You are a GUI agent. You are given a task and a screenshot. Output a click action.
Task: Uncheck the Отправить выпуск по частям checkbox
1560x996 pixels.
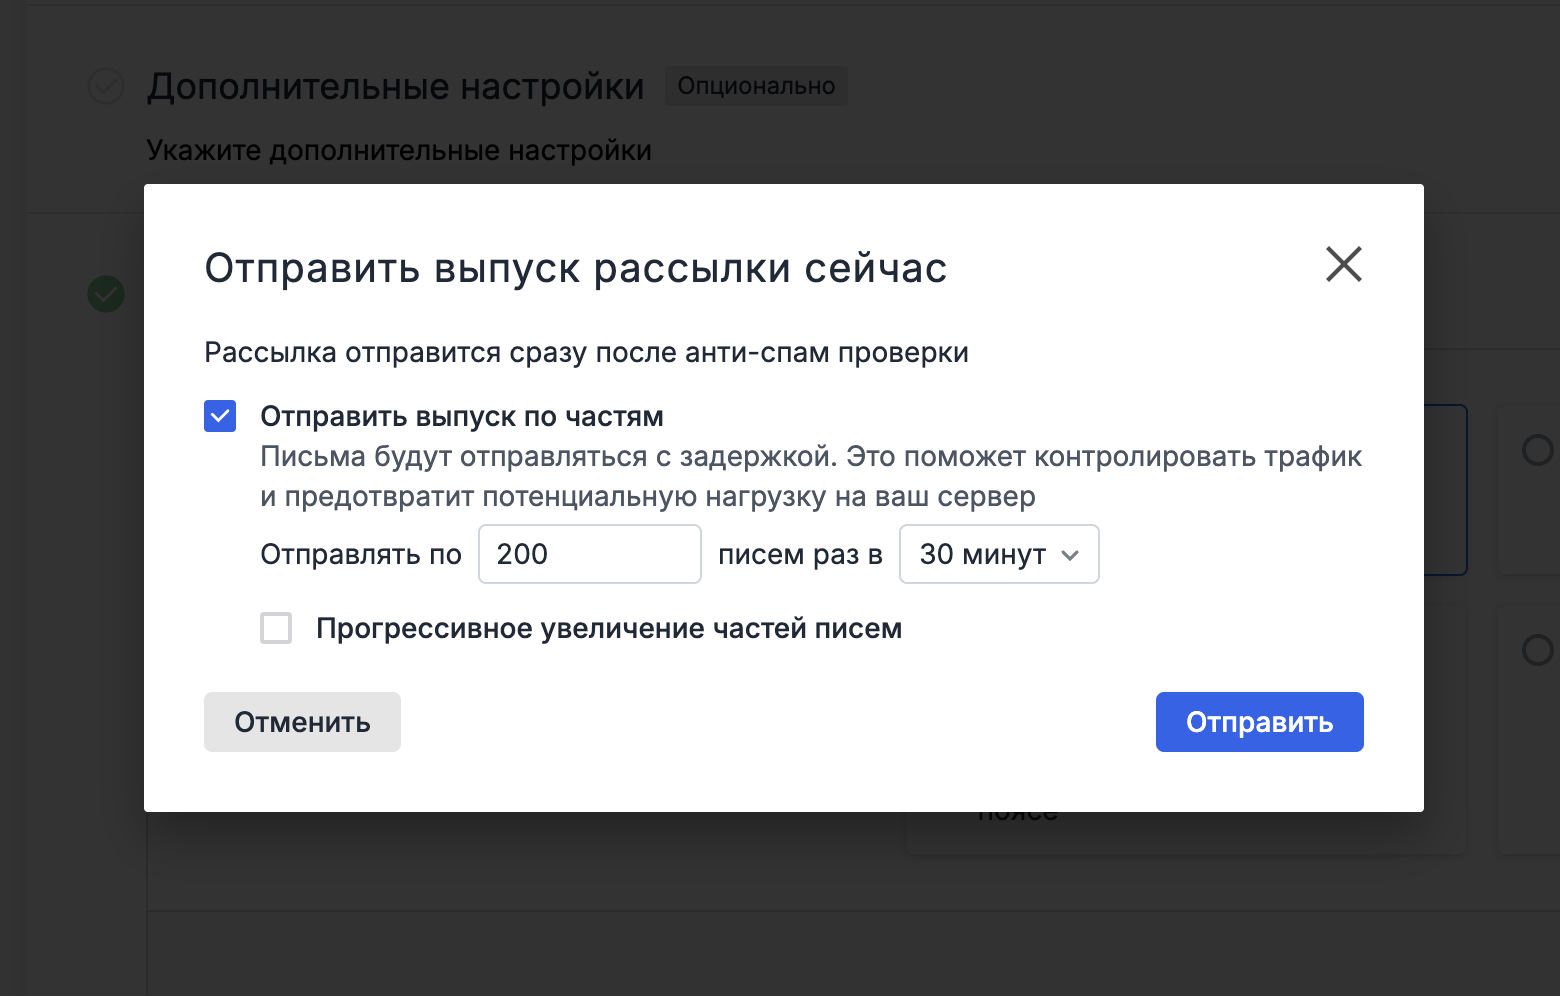[x=220, y=416]
